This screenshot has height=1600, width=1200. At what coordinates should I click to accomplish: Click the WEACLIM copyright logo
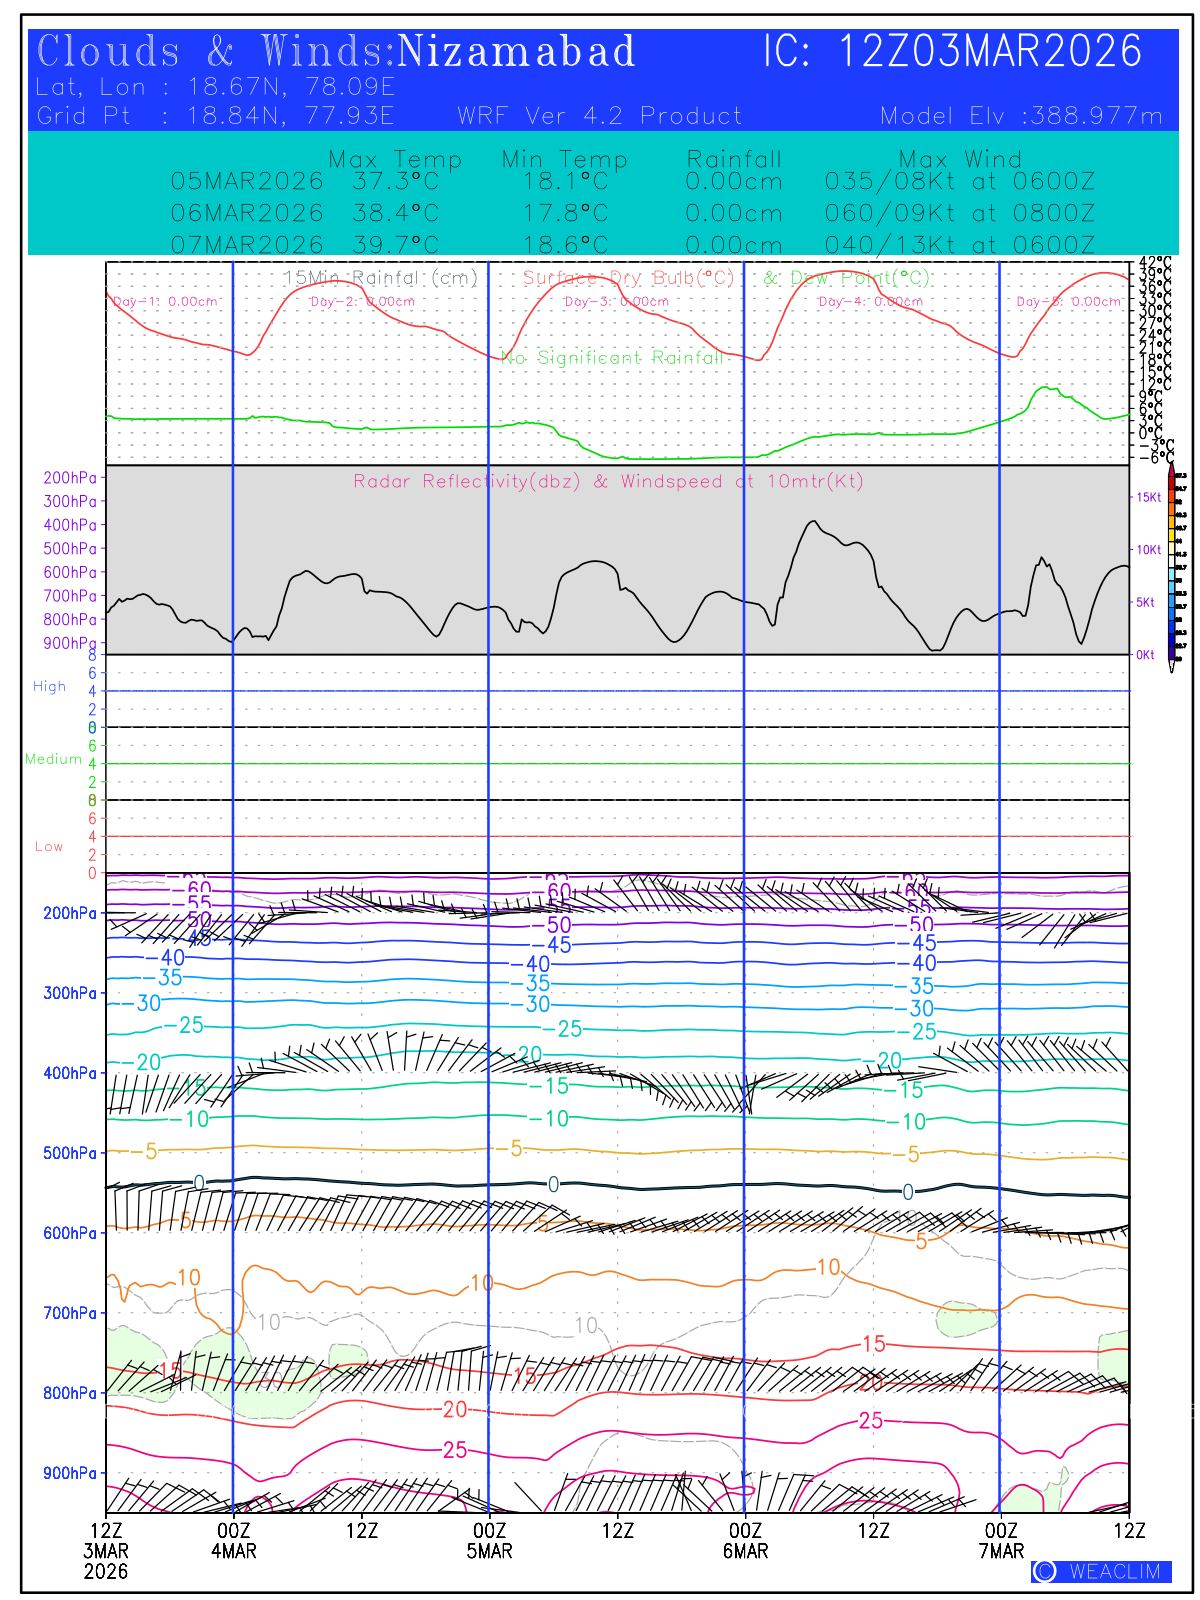coord(1101,1571)
